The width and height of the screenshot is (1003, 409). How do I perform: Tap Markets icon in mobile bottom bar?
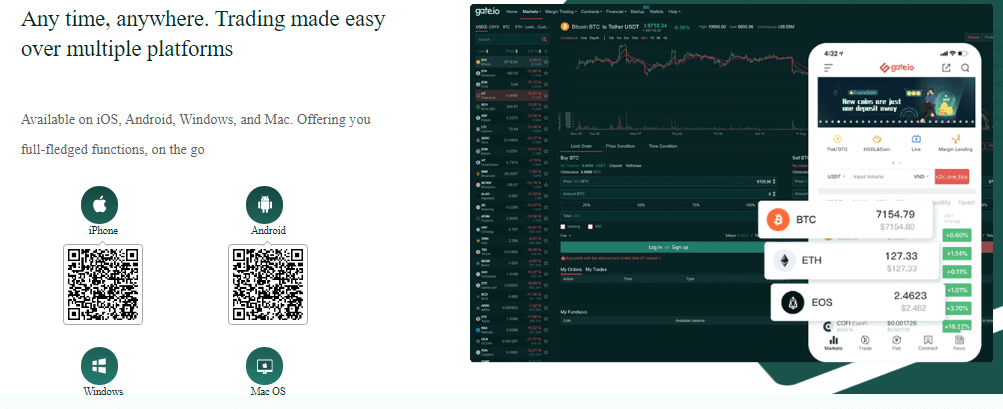[833, 340]
